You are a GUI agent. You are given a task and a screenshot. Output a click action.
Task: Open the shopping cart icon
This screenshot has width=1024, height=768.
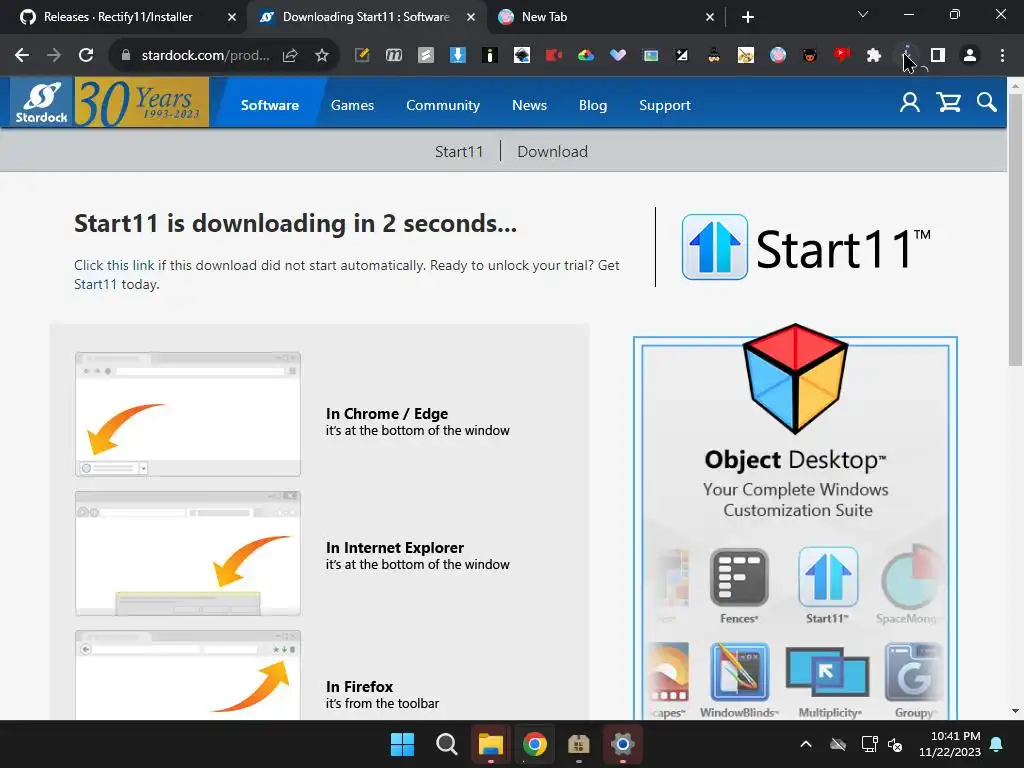(x=948, y=103)
